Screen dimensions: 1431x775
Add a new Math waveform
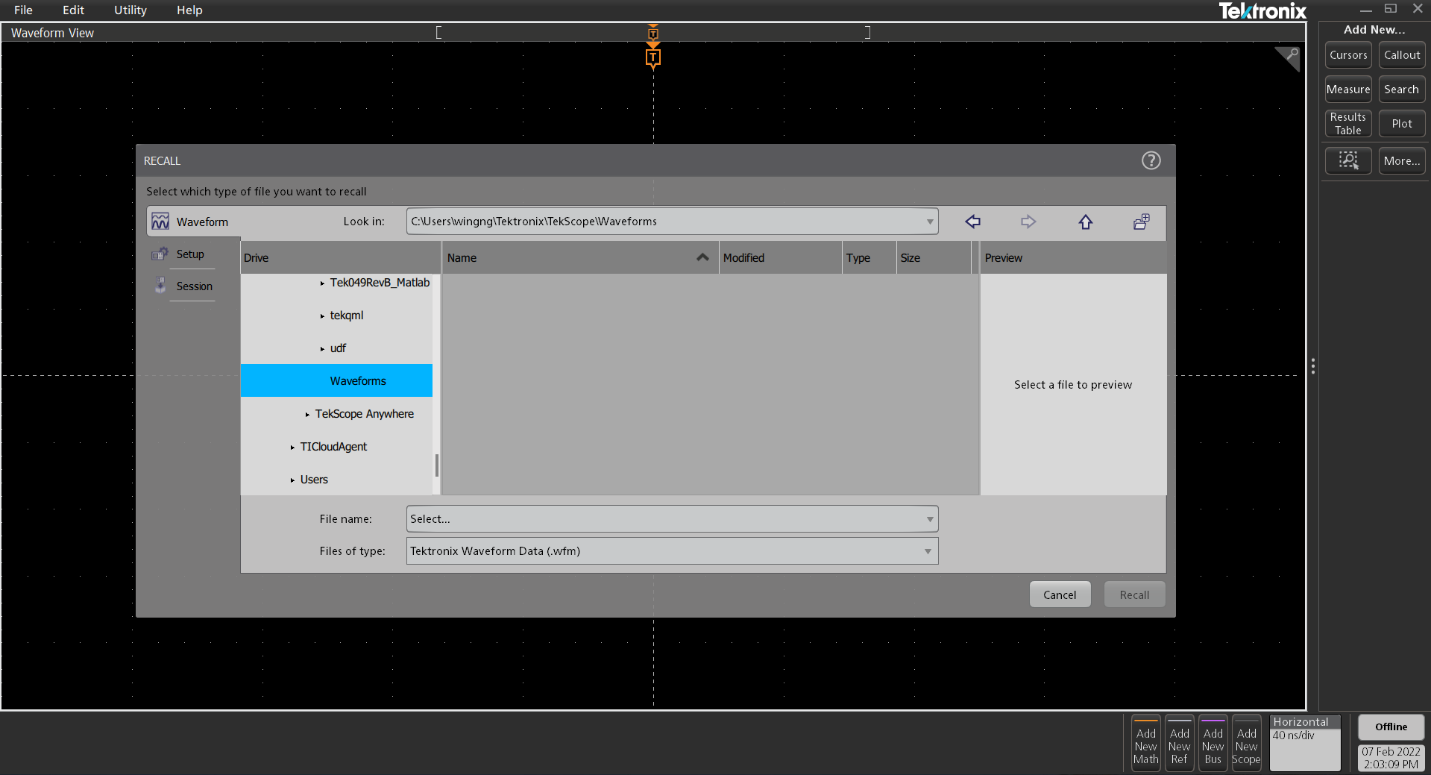coord(1145,743)
